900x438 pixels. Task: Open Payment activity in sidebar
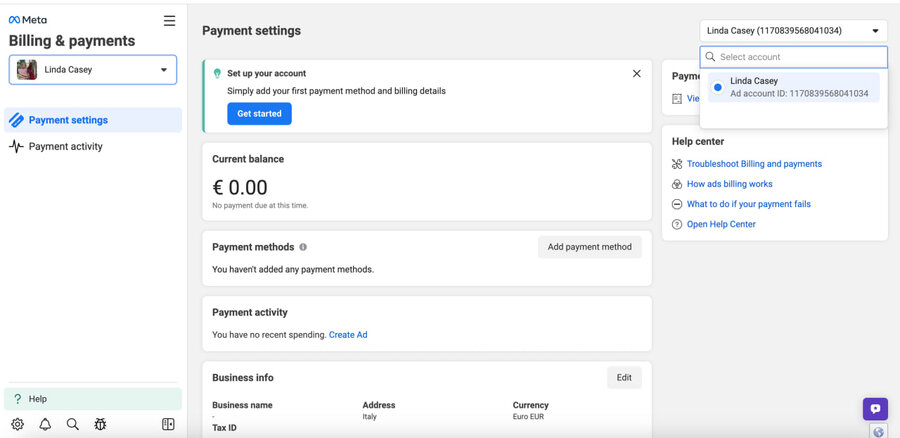click(93, 146)
